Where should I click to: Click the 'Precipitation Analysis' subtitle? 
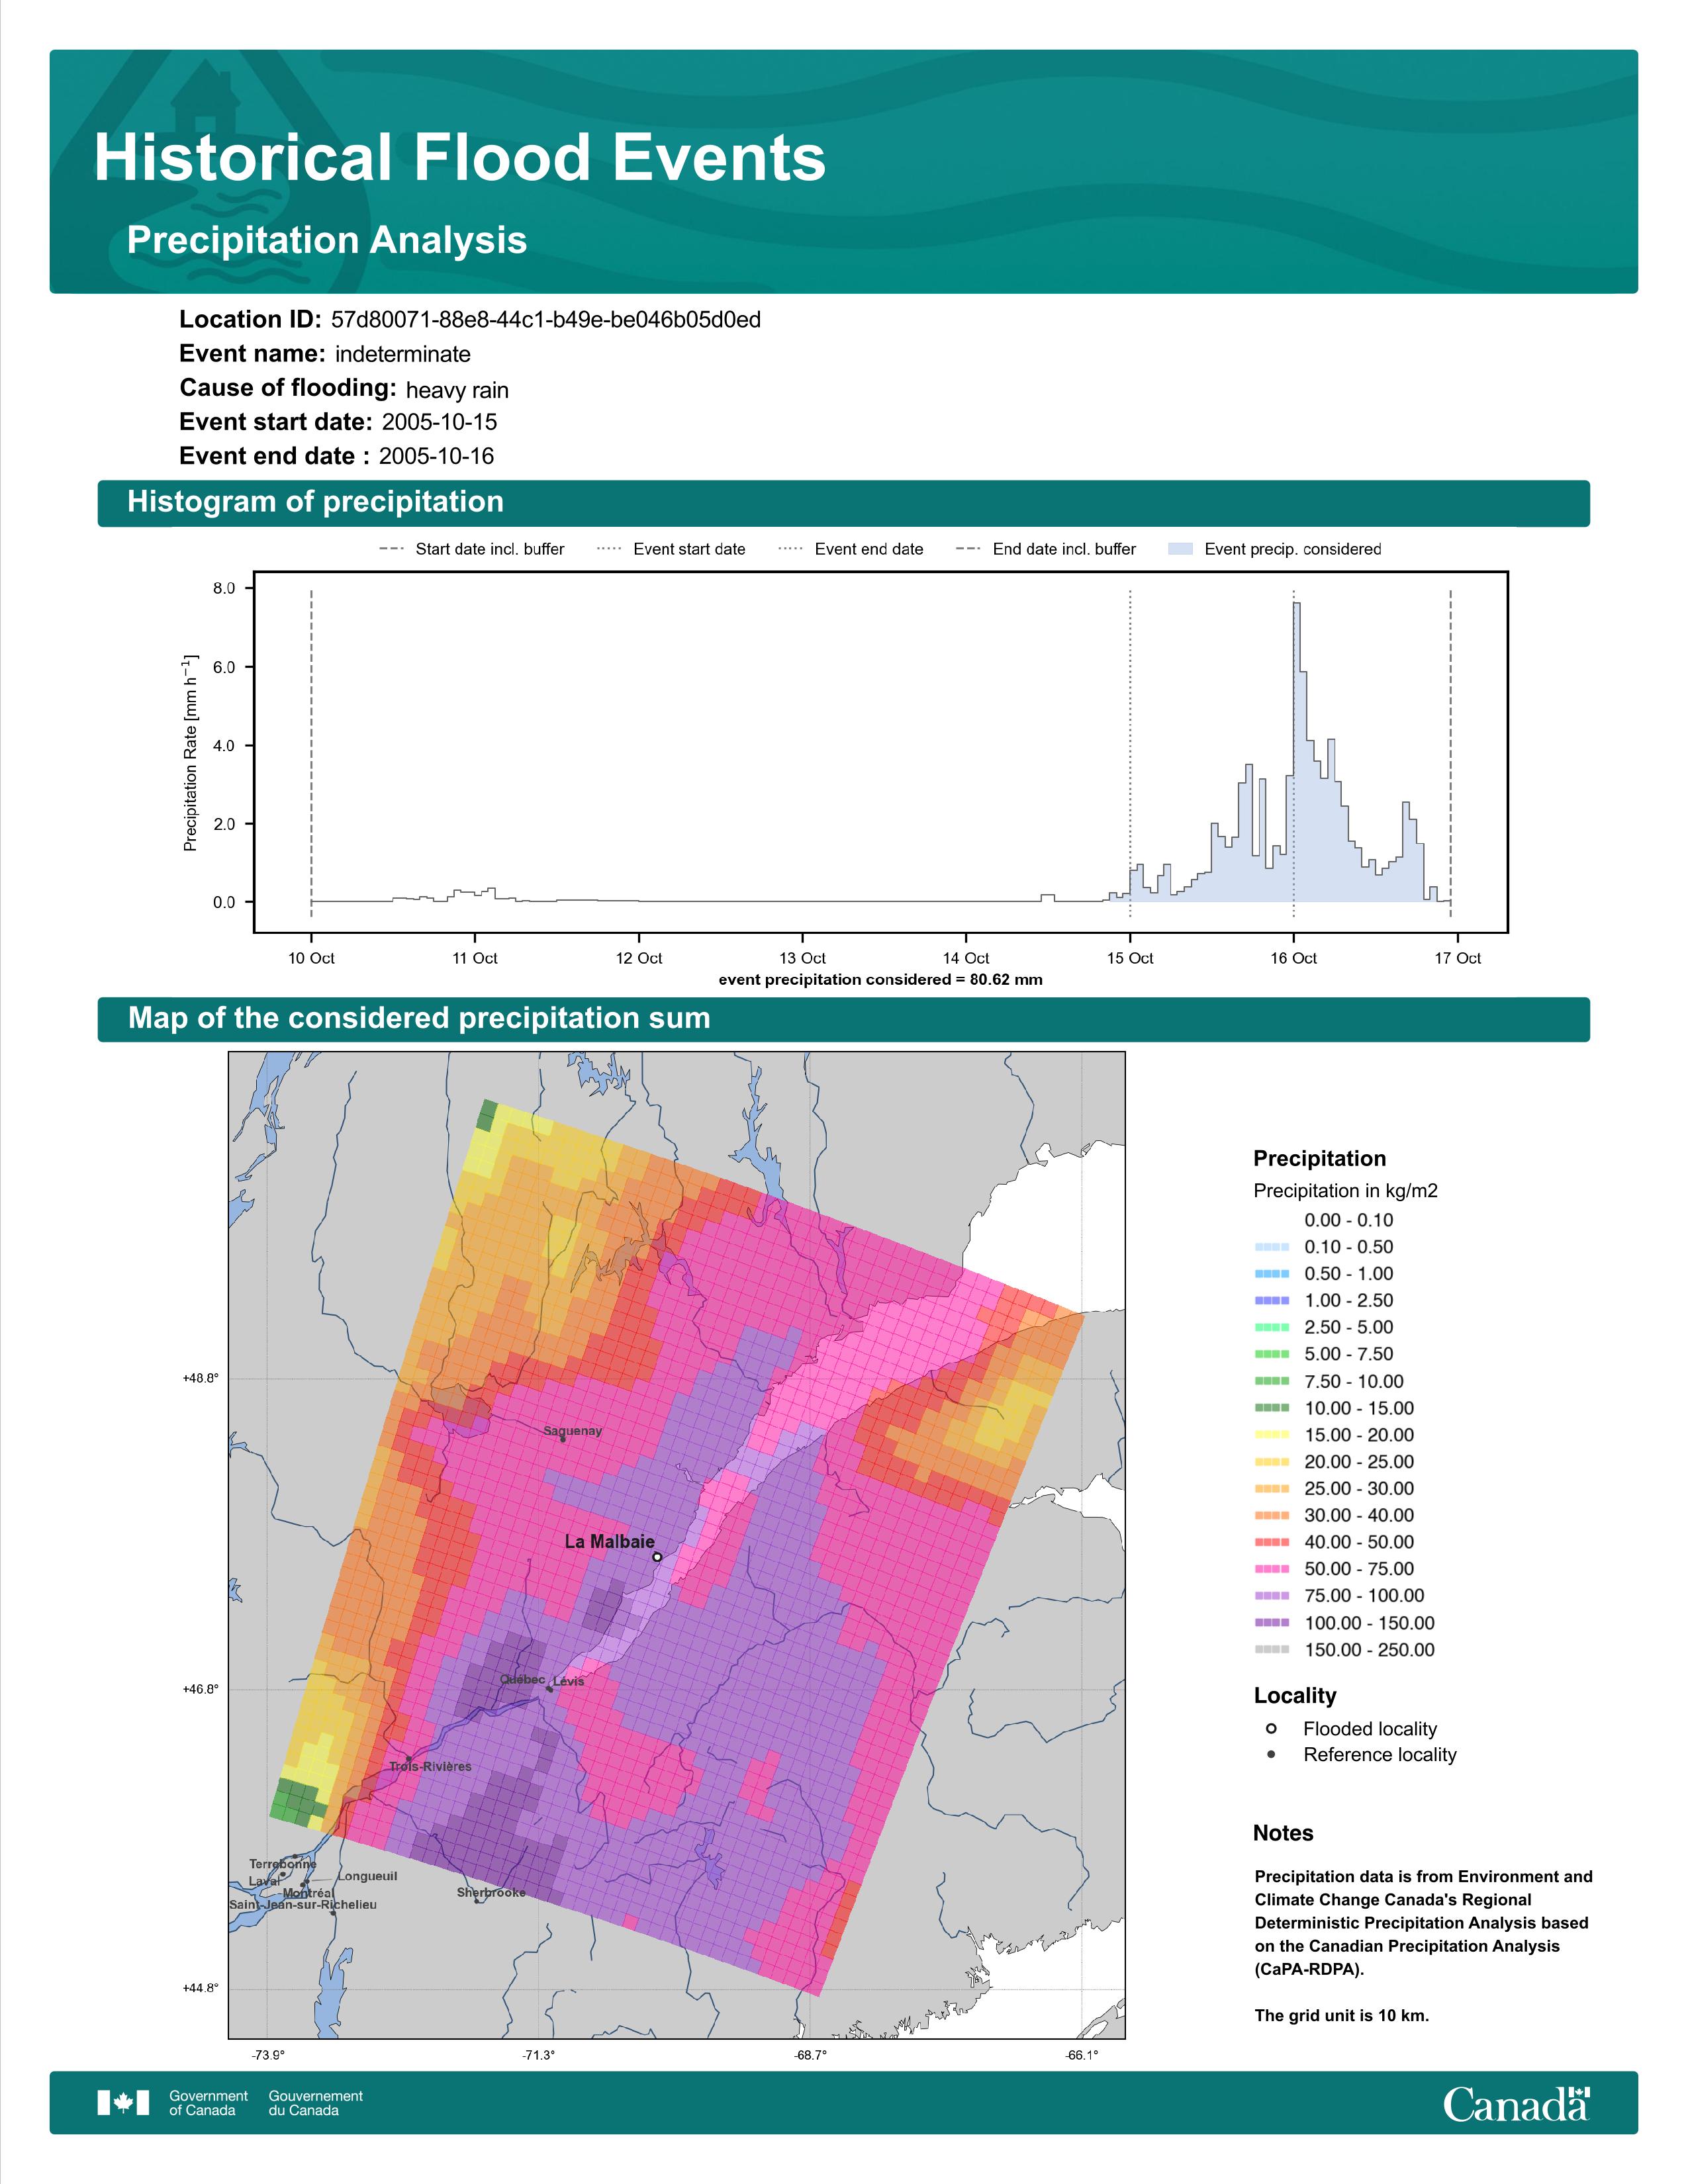[x=327, y=240]
